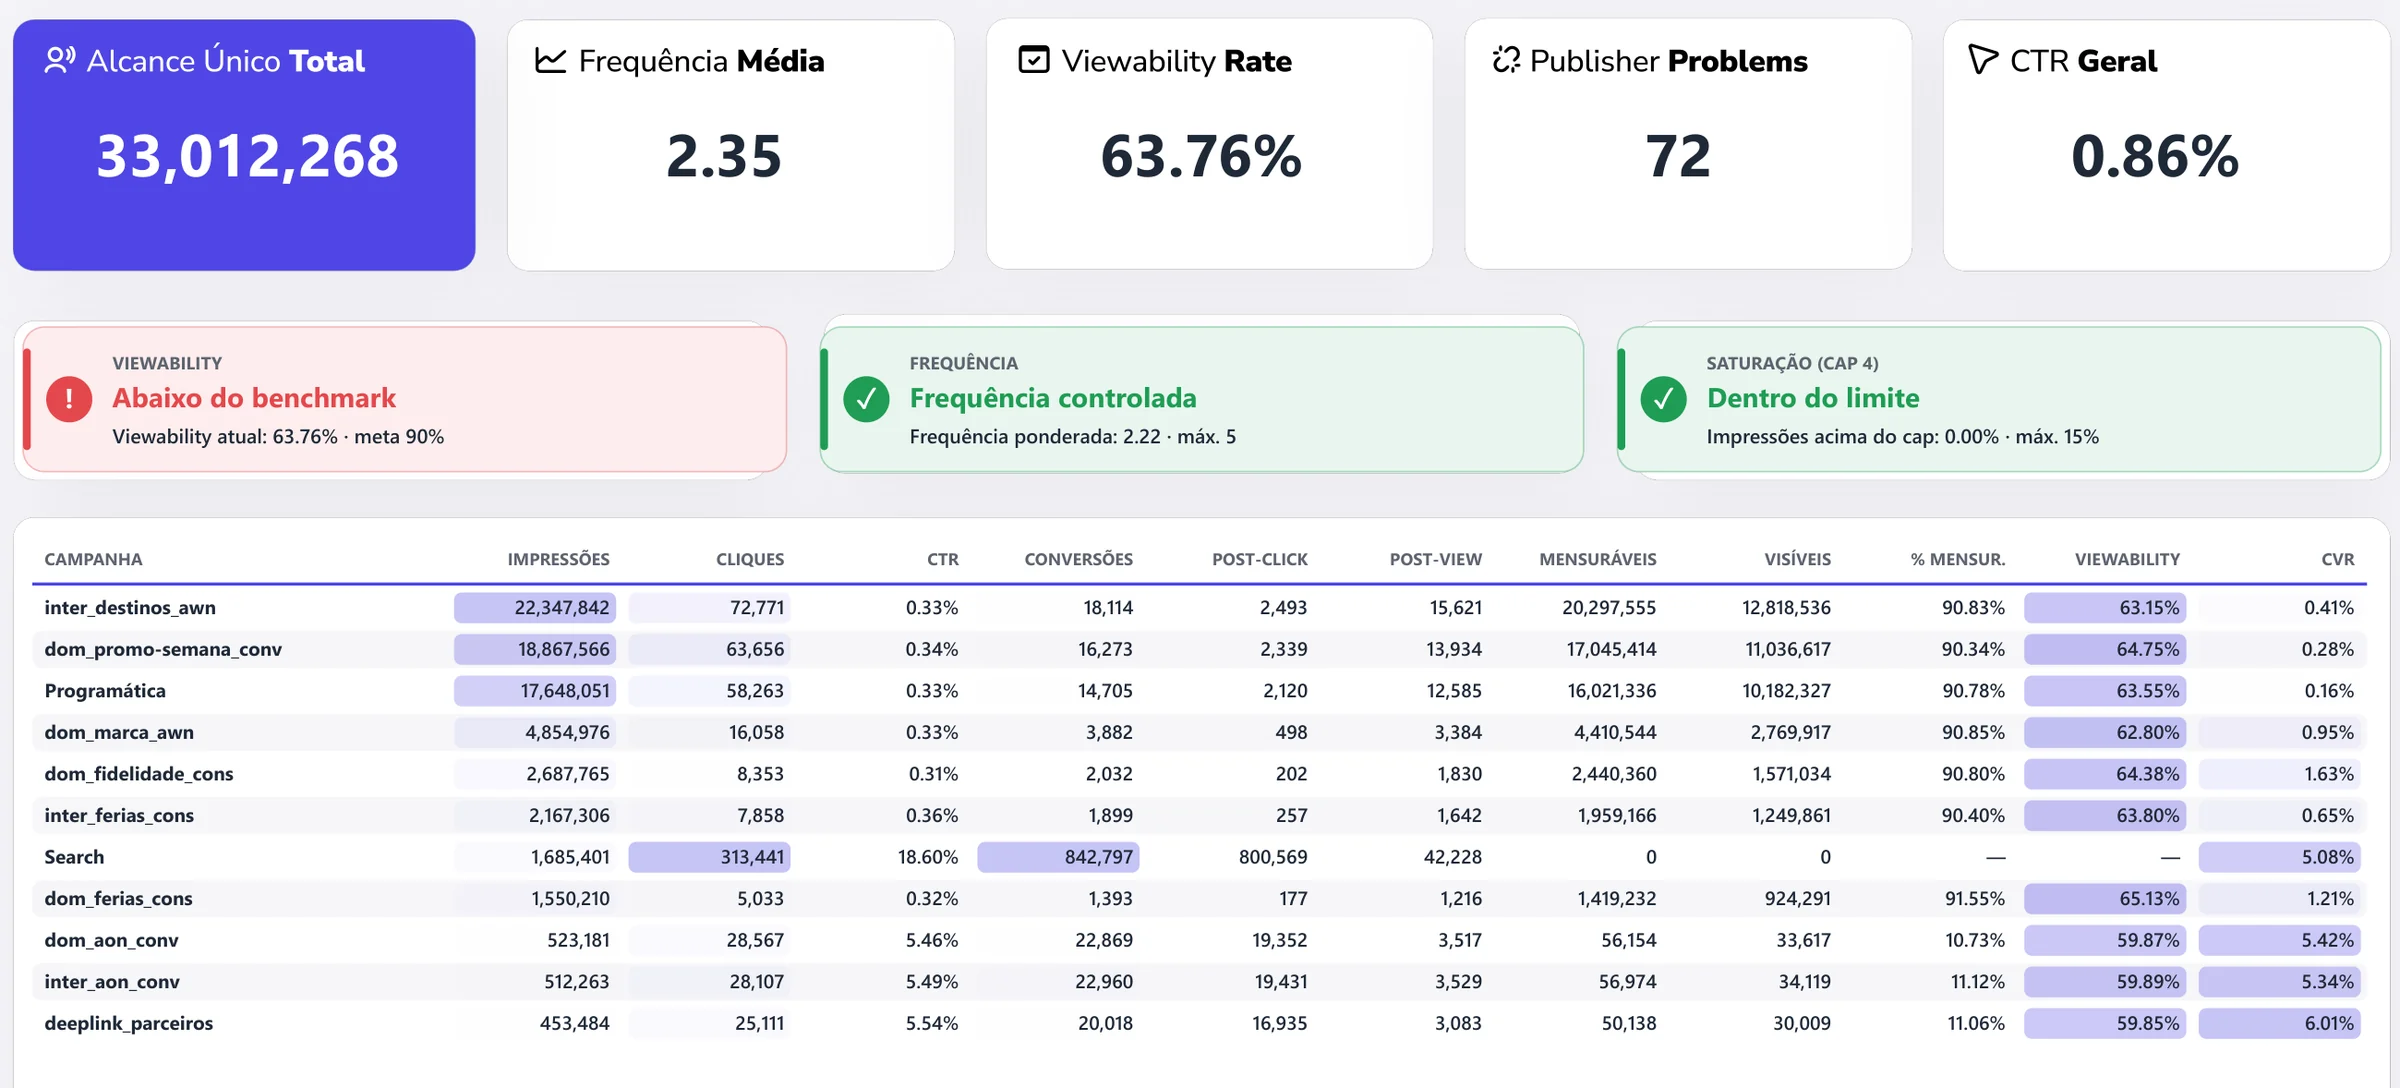This screenshot has height=1088, width=2400.
Task: Click the 18.60% CTR cell for Search
Action: [928, 857]
